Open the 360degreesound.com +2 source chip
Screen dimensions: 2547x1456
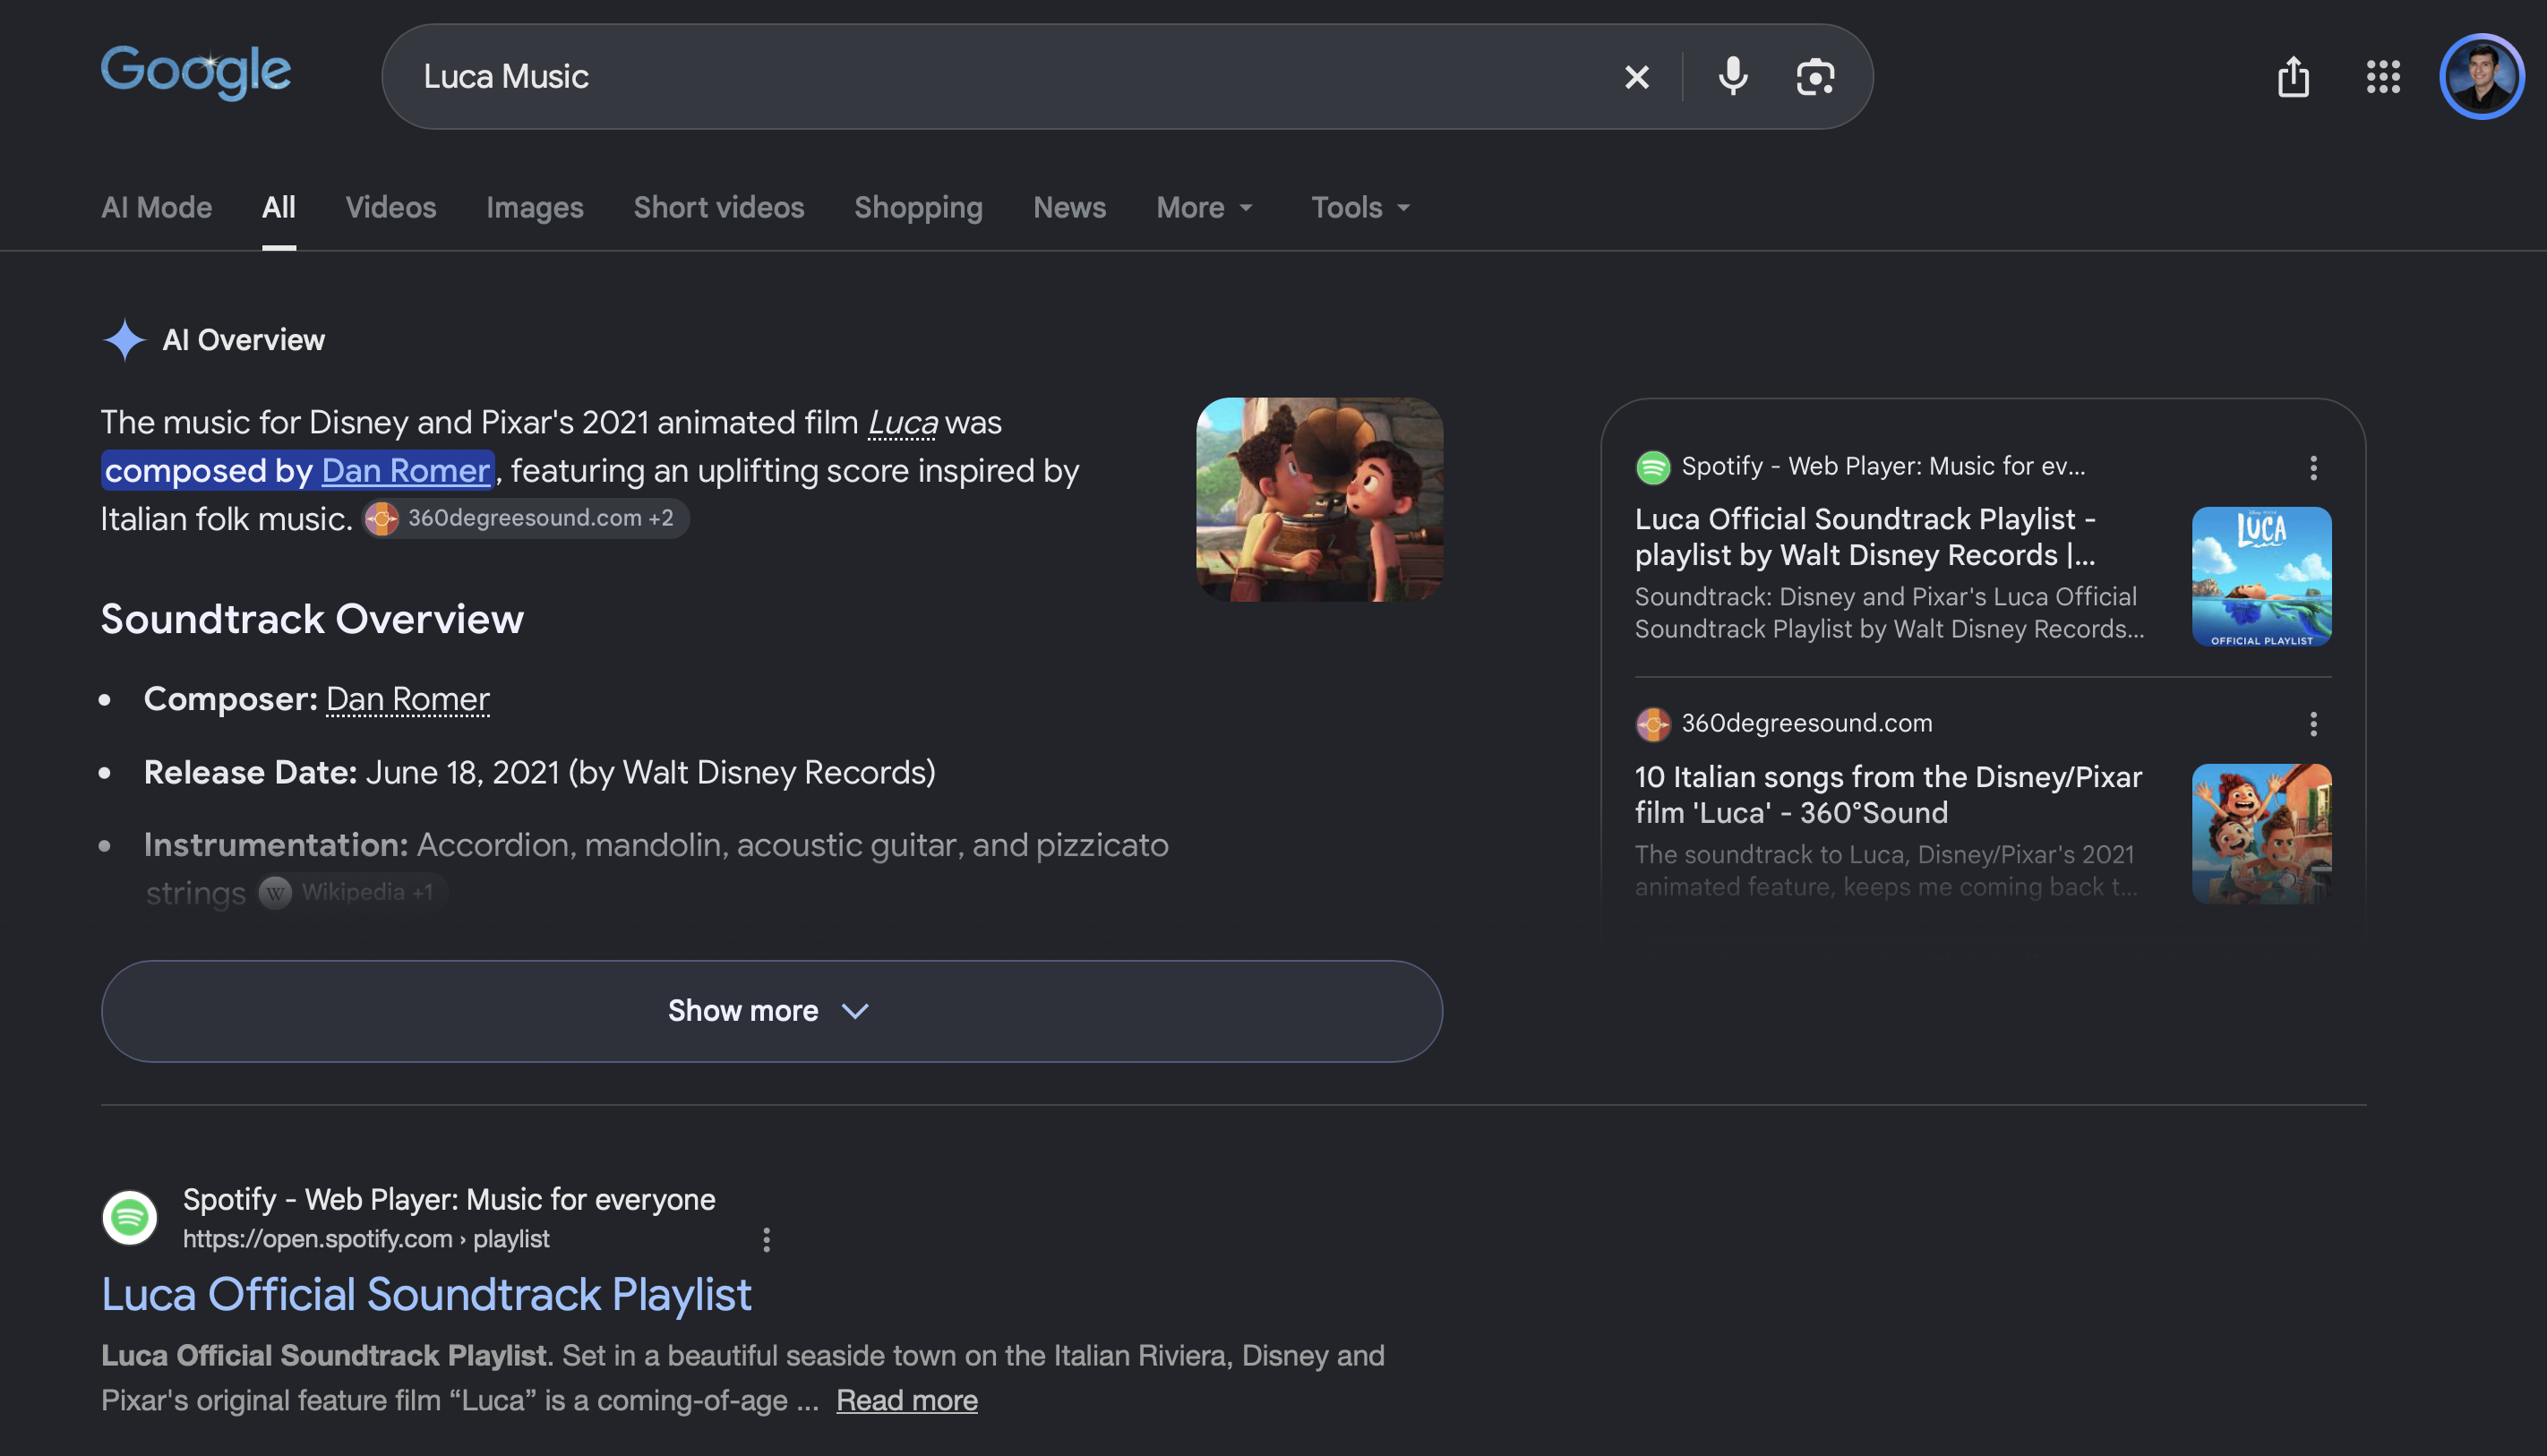pyautogui.click(x=526, y=518)
